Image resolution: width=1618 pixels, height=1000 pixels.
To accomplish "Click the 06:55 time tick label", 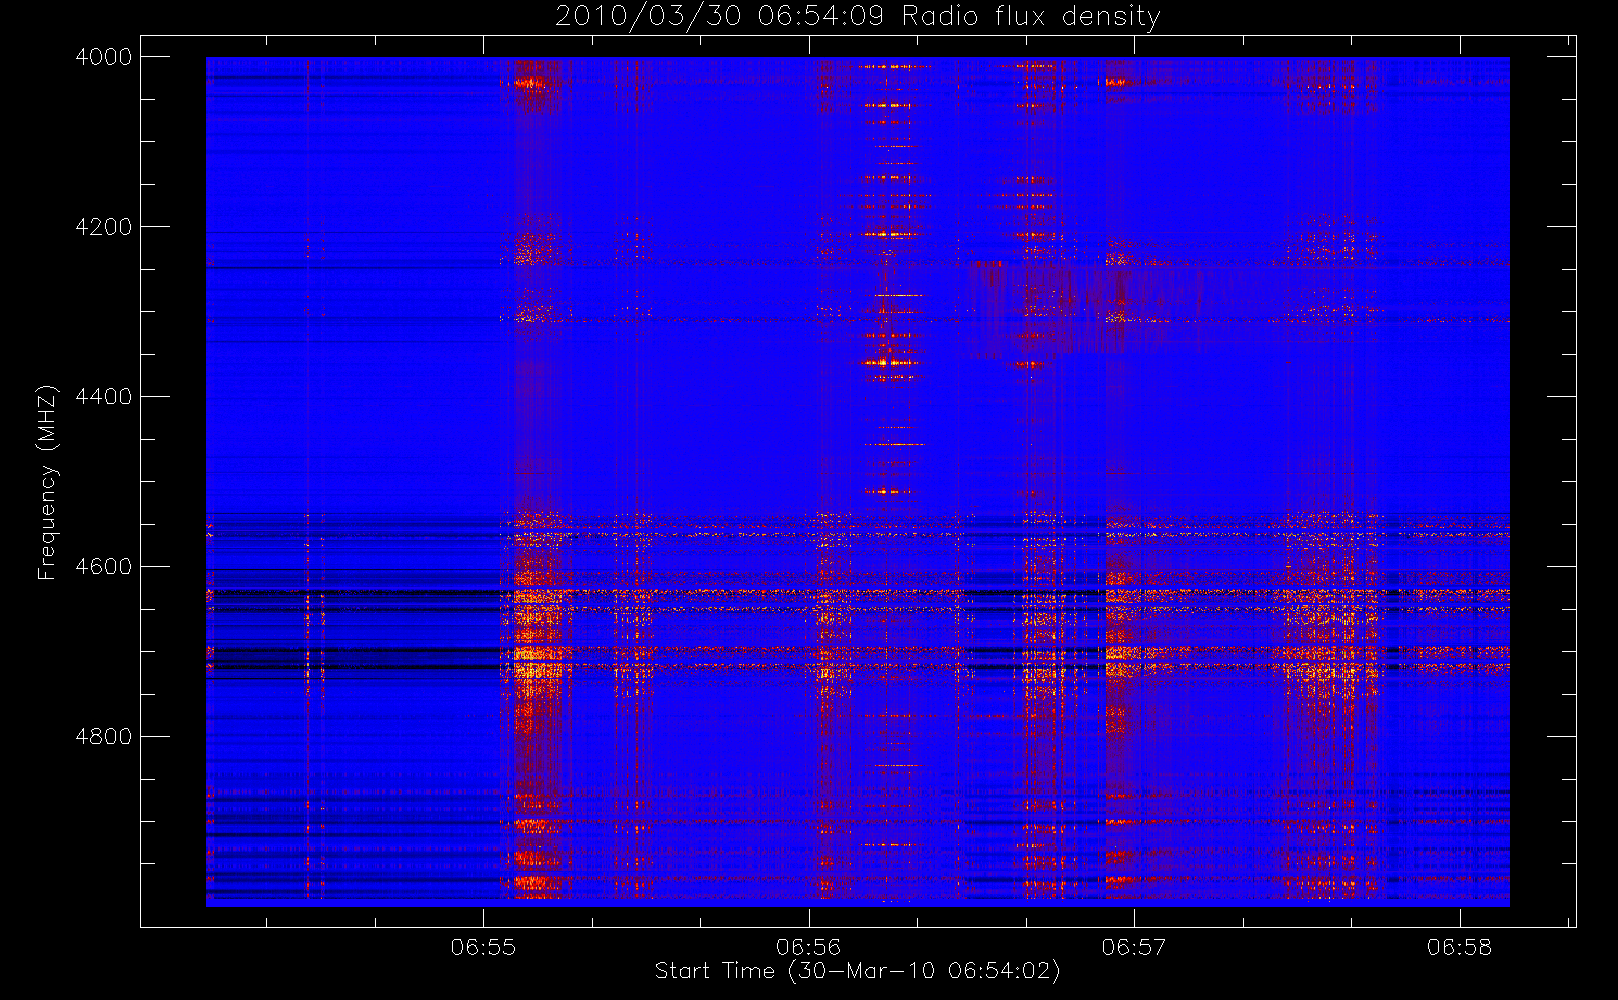I will click(x=483, y=947).
